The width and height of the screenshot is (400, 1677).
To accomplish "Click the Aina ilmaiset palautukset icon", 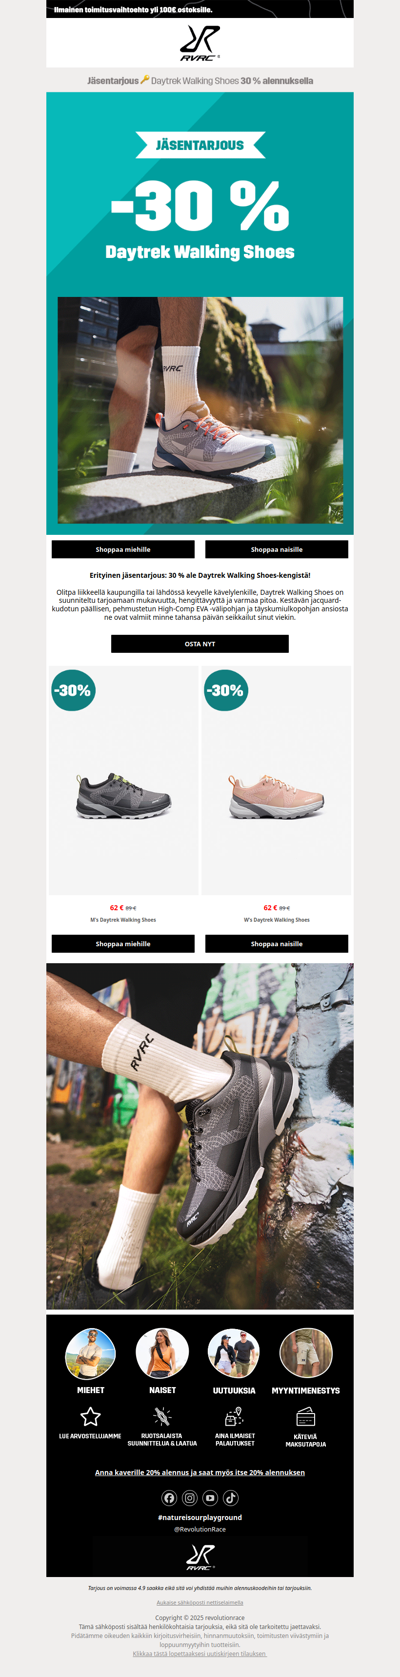I will (234, 1416).
